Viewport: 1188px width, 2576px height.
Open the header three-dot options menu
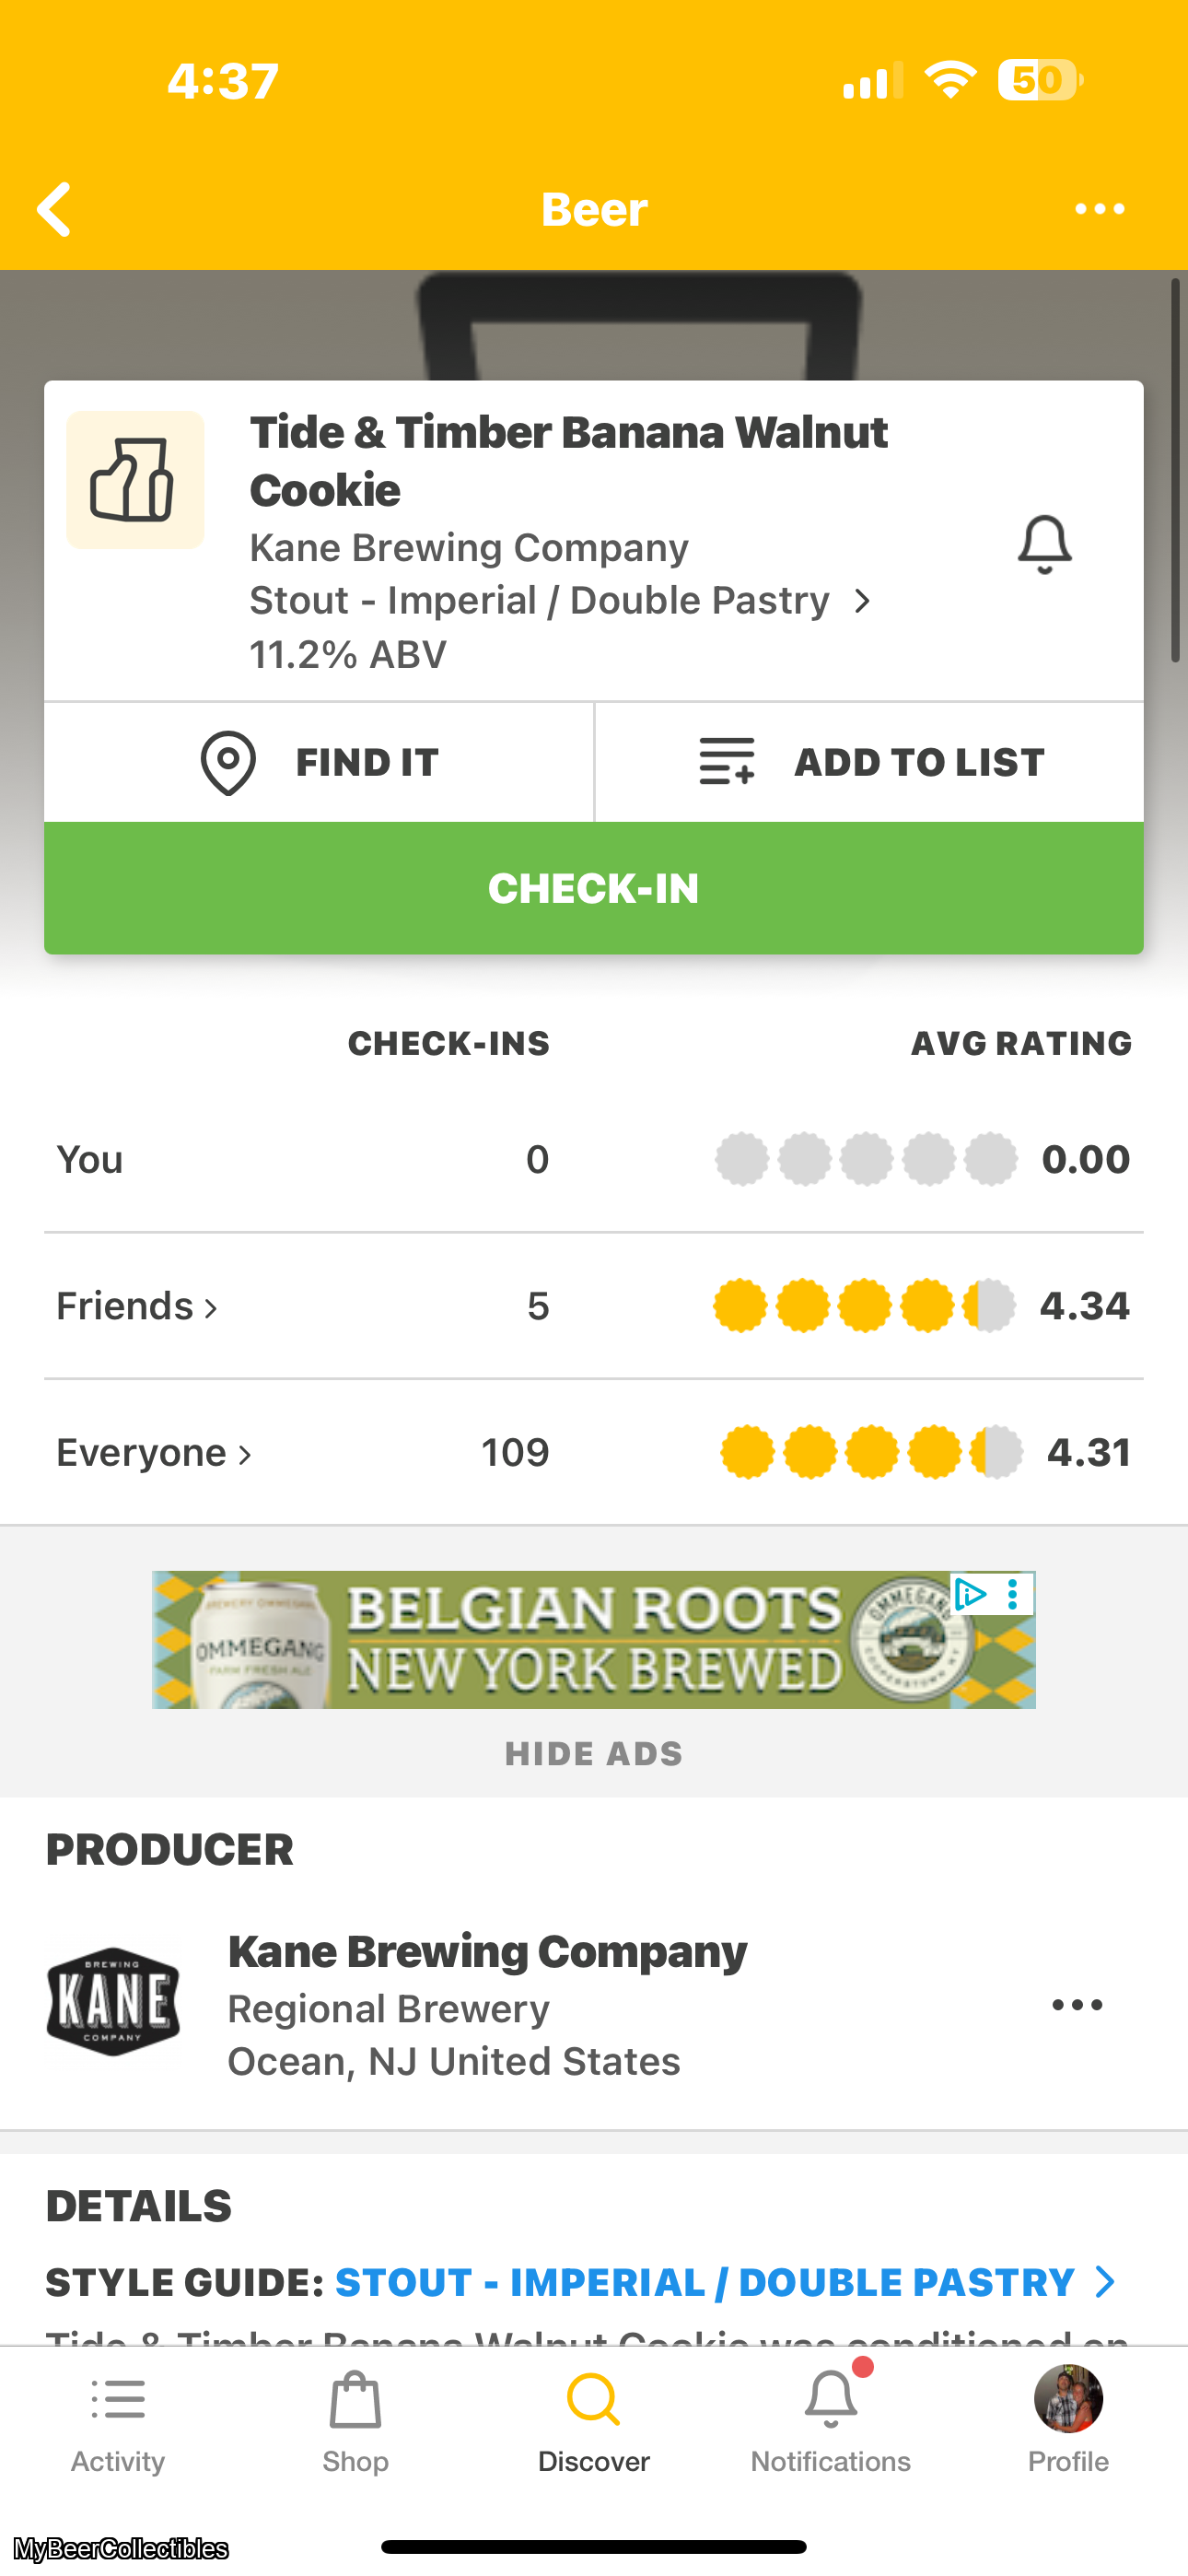tap(1099, 209)
